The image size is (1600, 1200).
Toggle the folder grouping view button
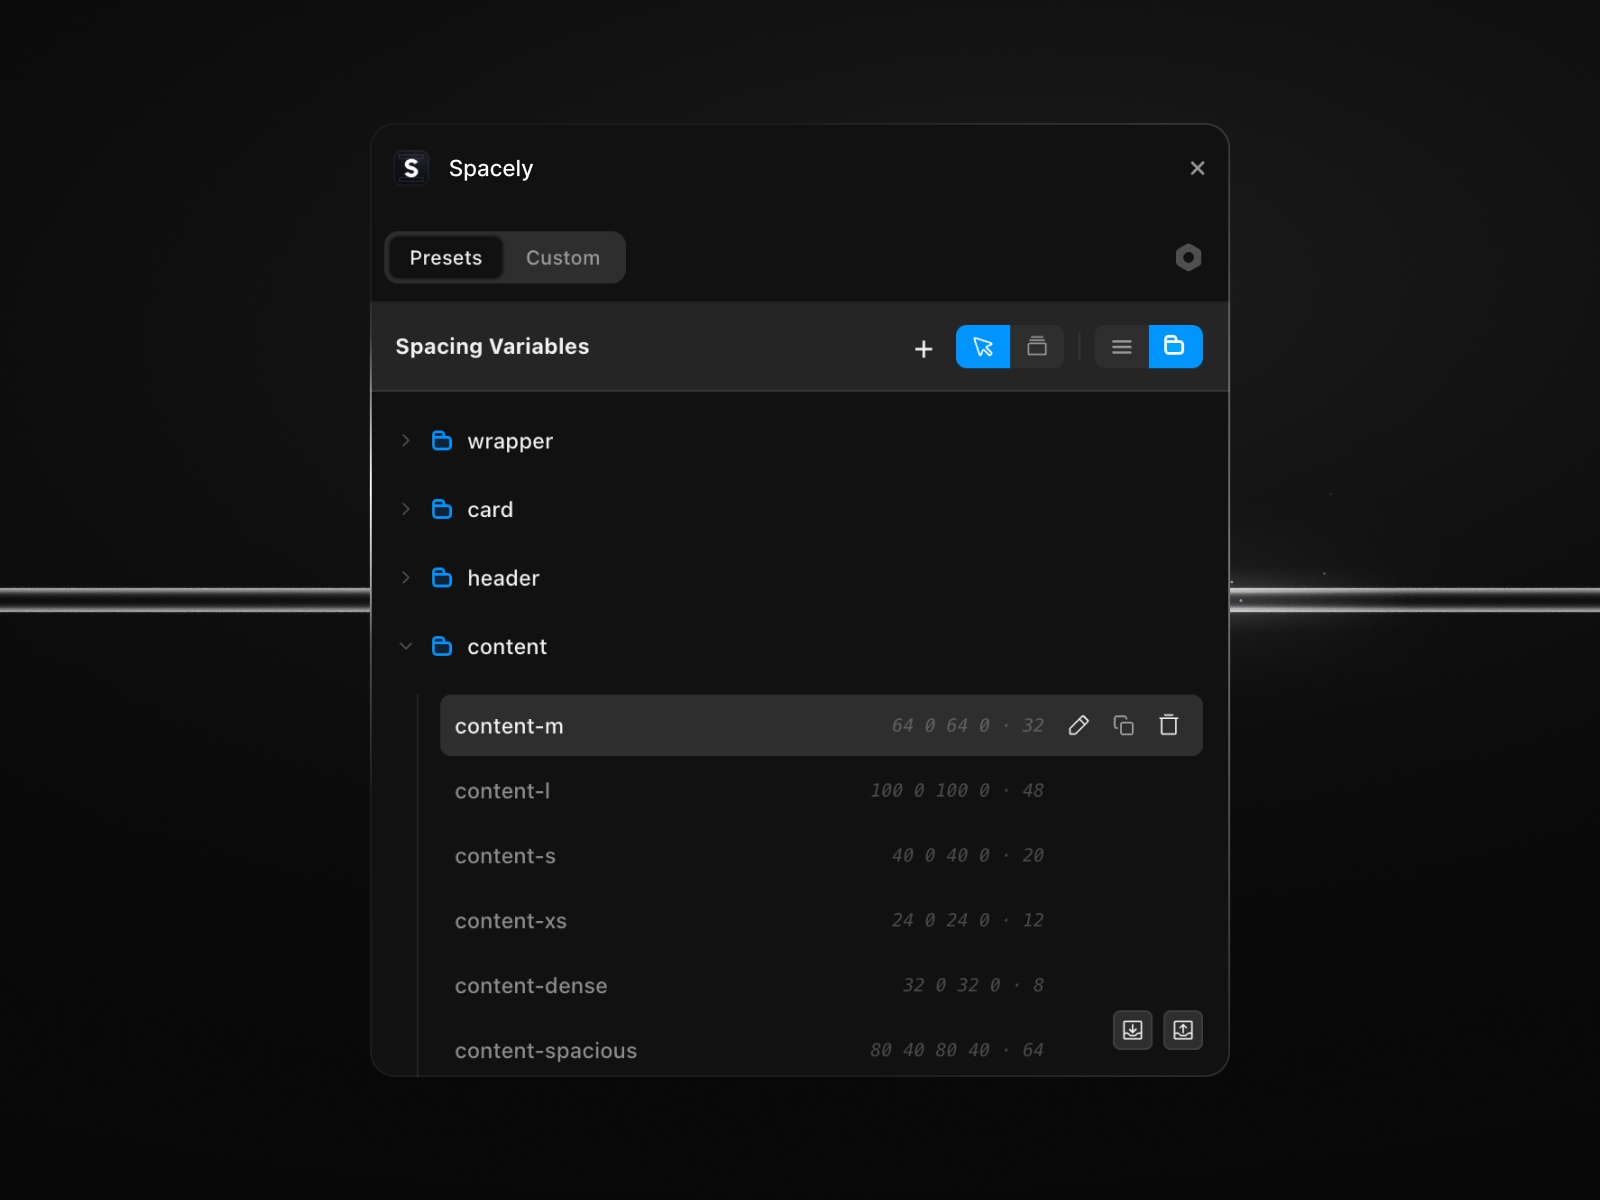[x=1175, y=347]
